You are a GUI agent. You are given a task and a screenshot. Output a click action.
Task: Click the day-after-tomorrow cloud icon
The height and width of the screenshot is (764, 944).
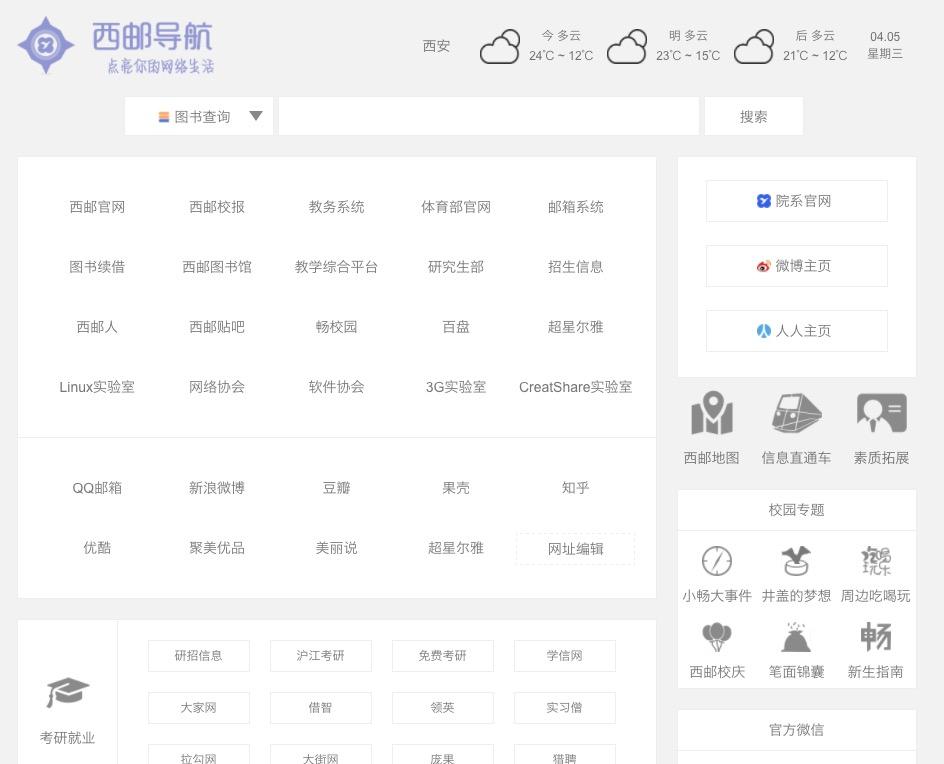click(x=754, y=46)
